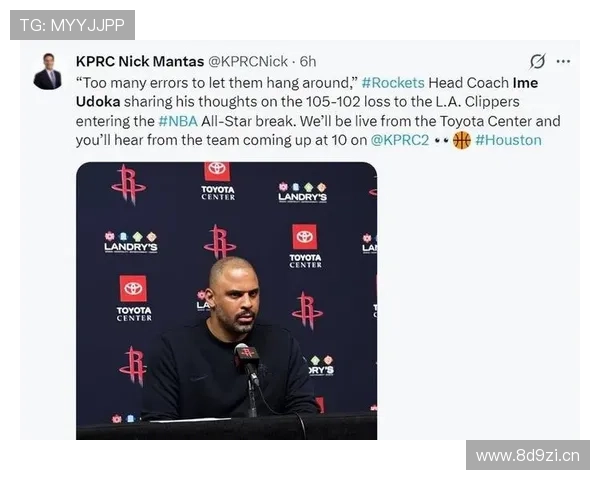Open Nick Mantas's profile avatar
600x480 pixels.
pyautogui.click(x=48, y=72)
